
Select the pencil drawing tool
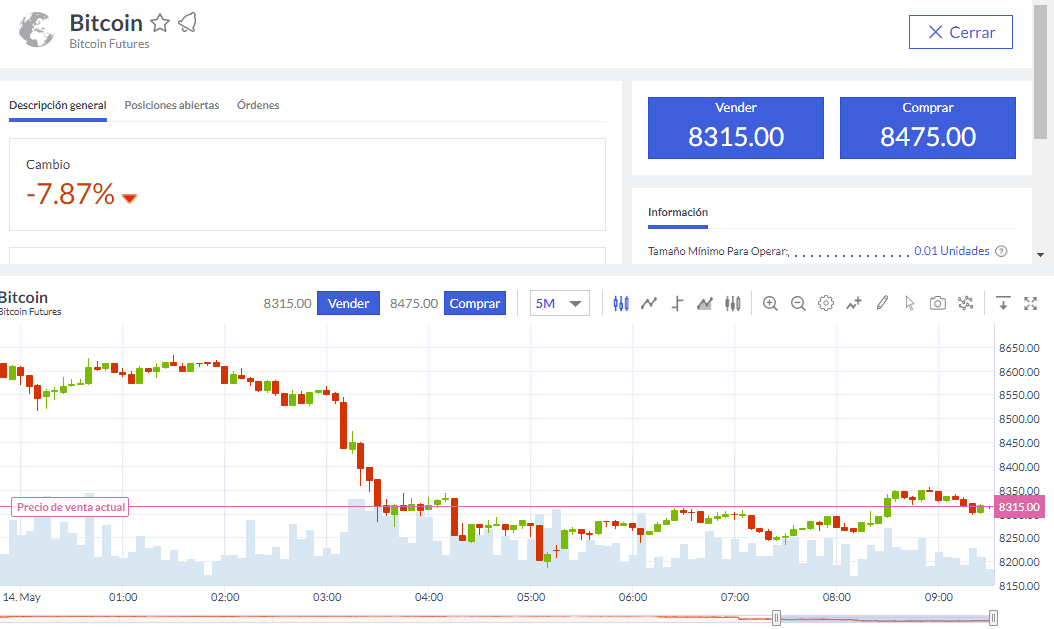click(x=882, y=303)
